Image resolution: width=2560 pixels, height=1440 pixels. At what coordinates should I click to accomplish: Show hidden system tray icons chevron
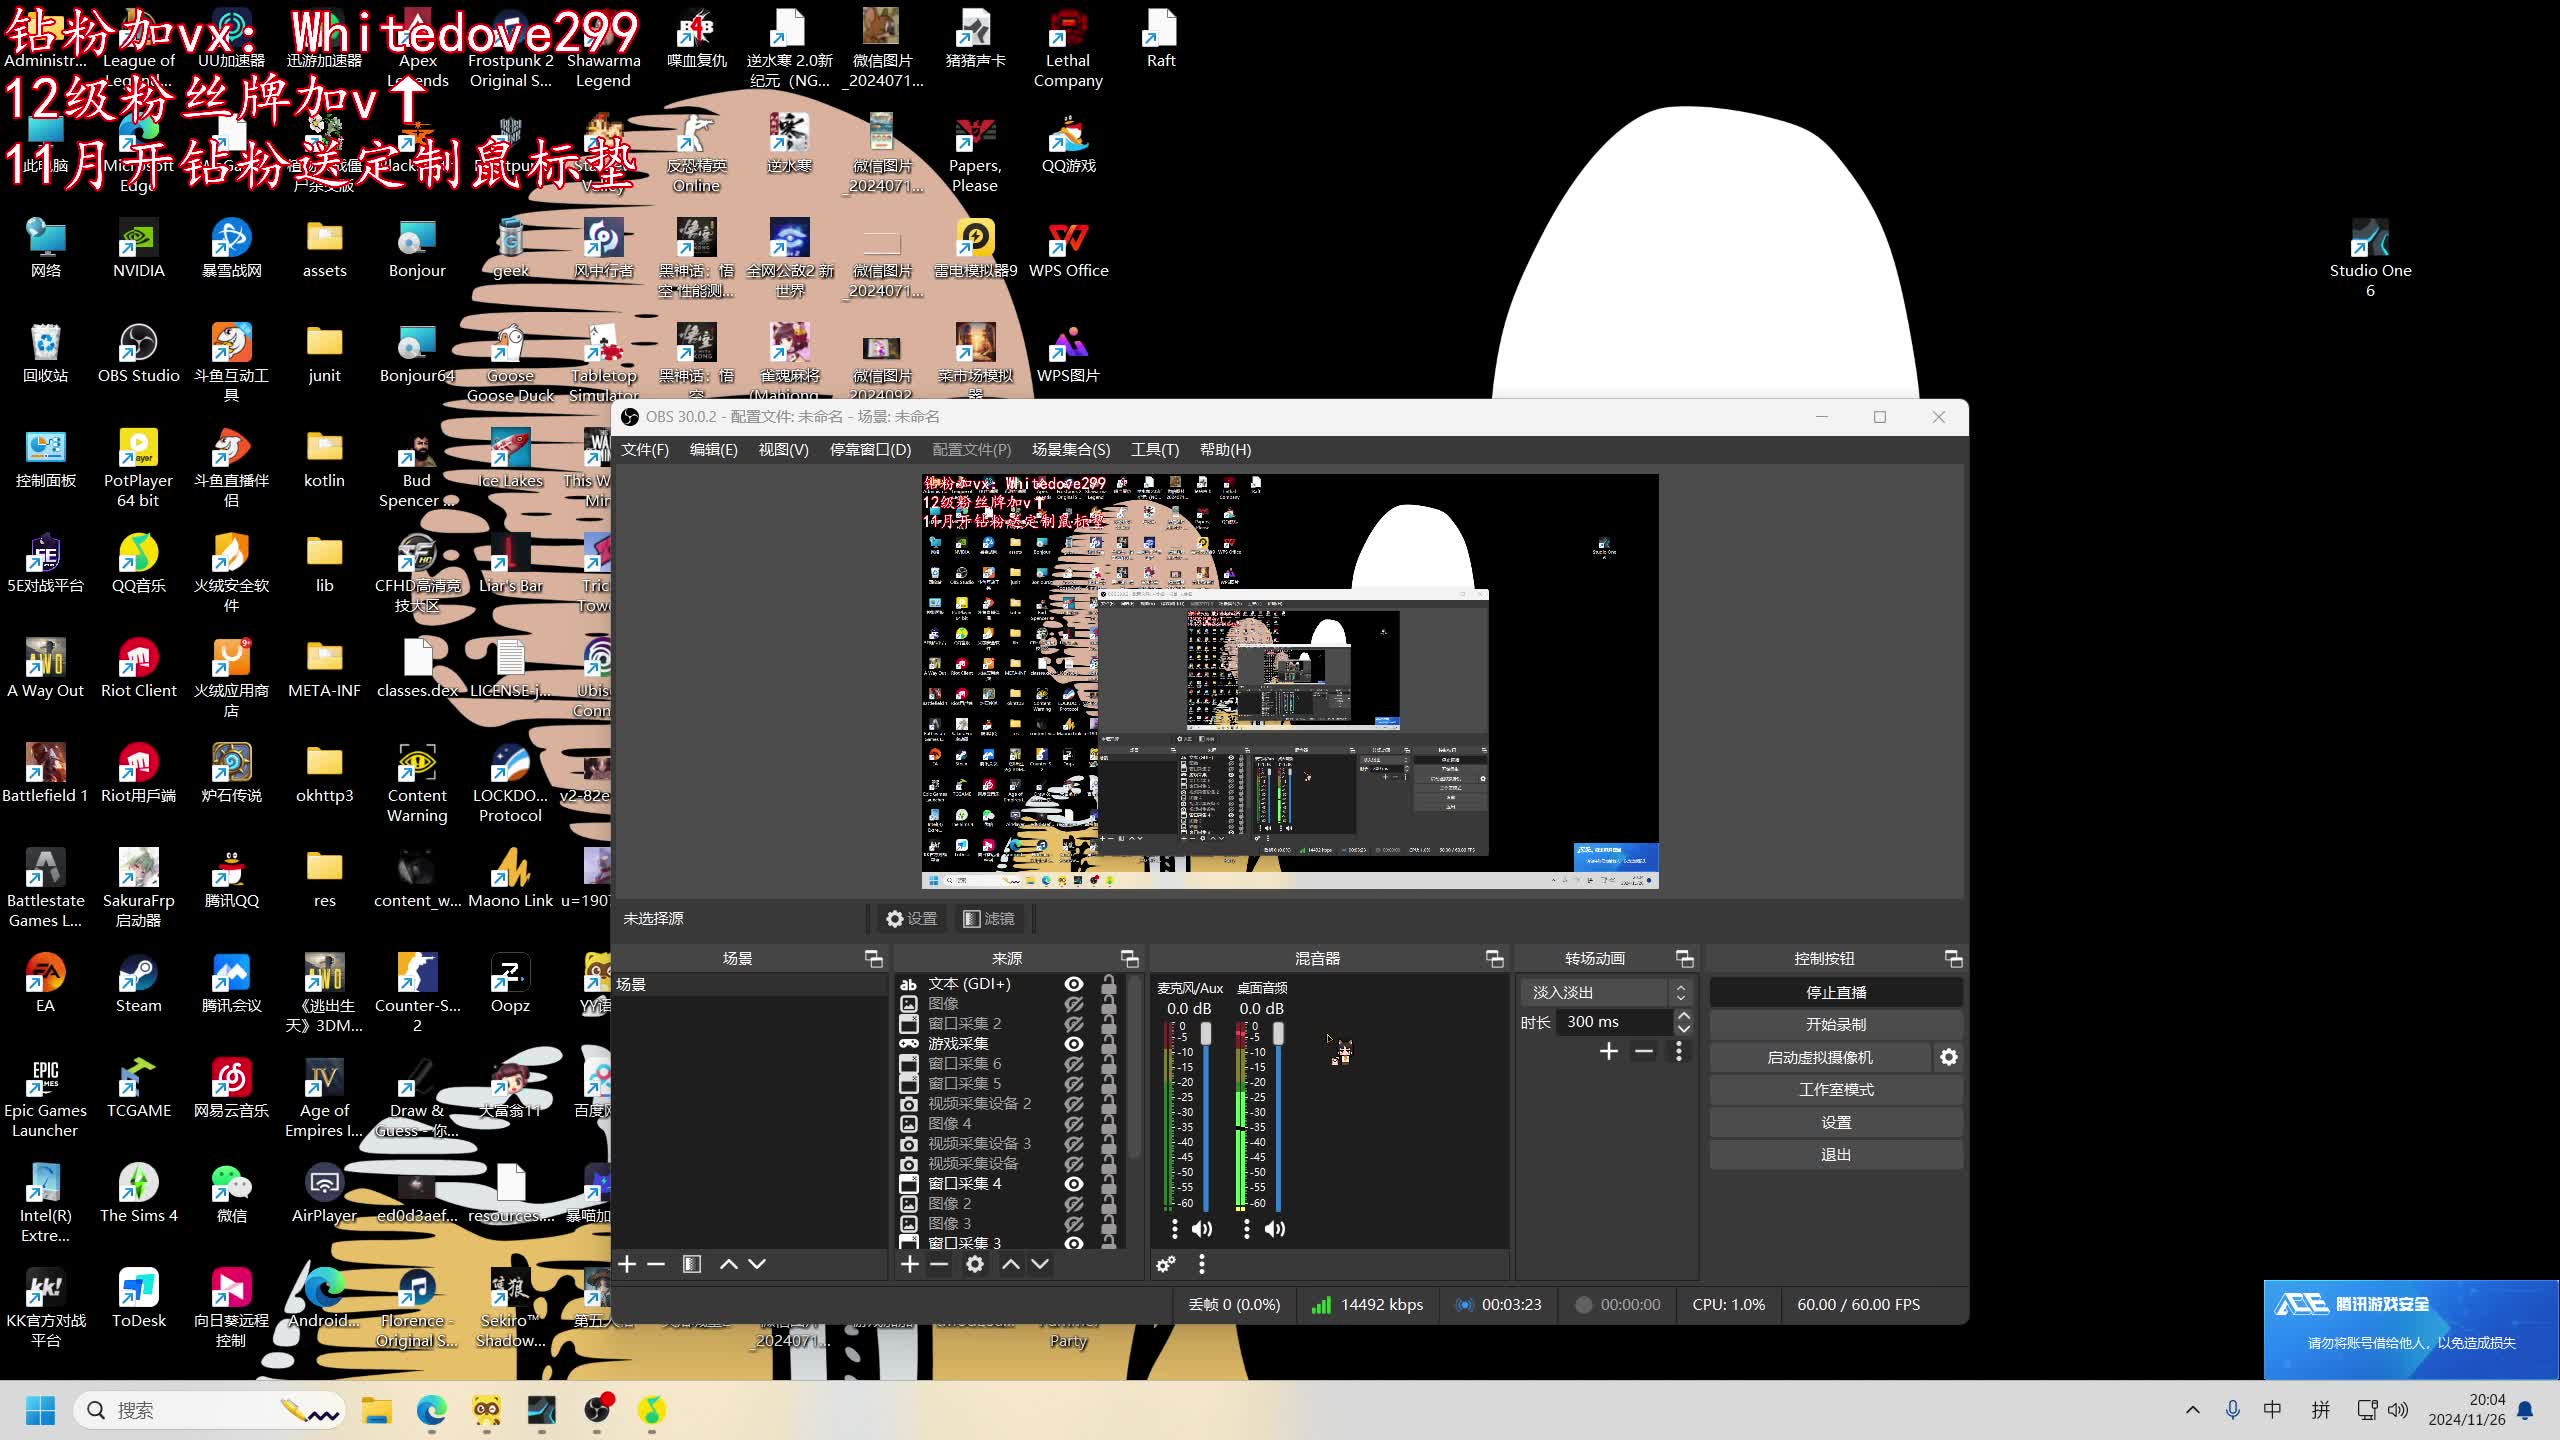(2193, 1410)
